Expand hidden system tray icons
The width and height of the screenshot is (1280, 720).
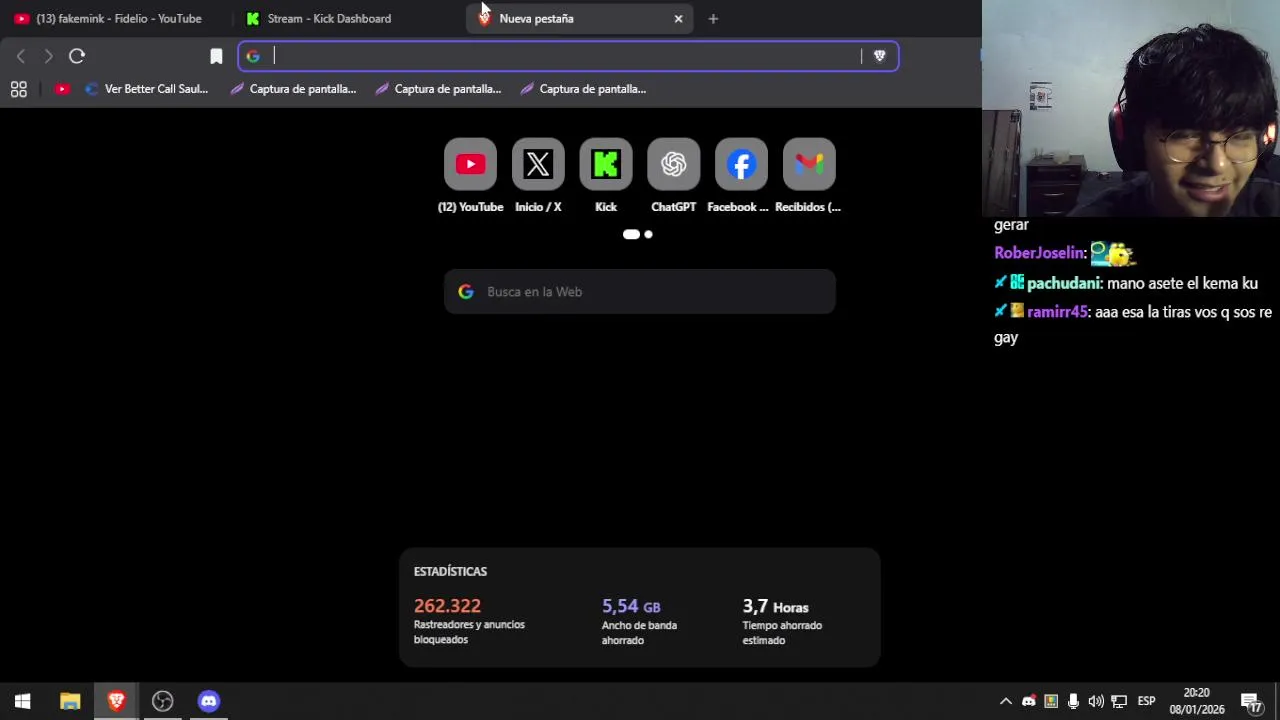tap(1006, 701)
